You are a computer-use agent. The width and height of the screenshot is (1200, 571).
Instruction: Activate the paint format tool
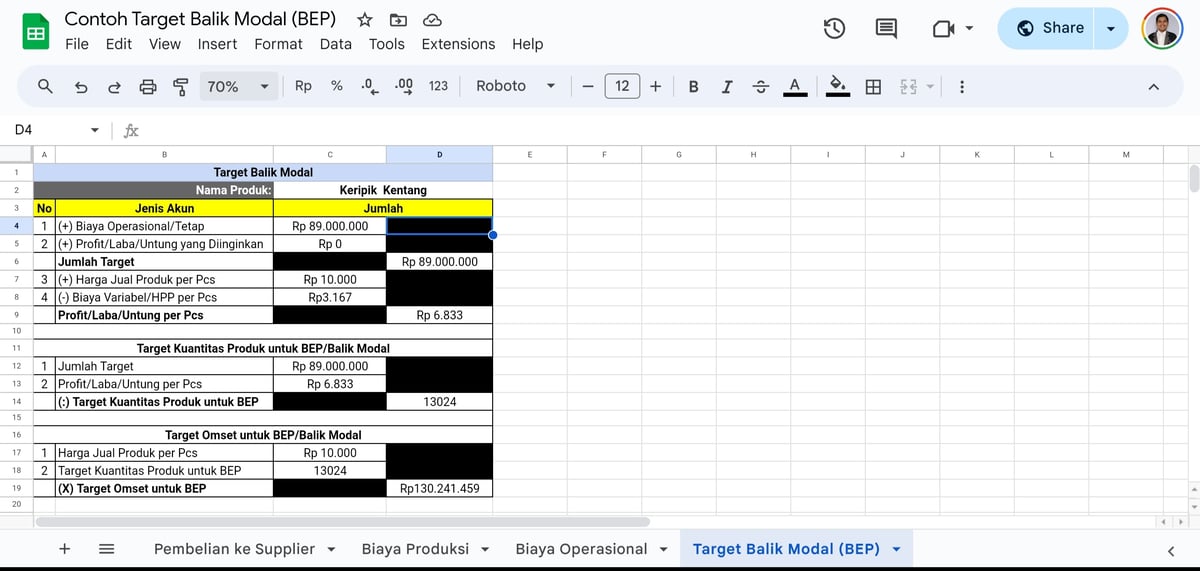[x=181, y=87]
